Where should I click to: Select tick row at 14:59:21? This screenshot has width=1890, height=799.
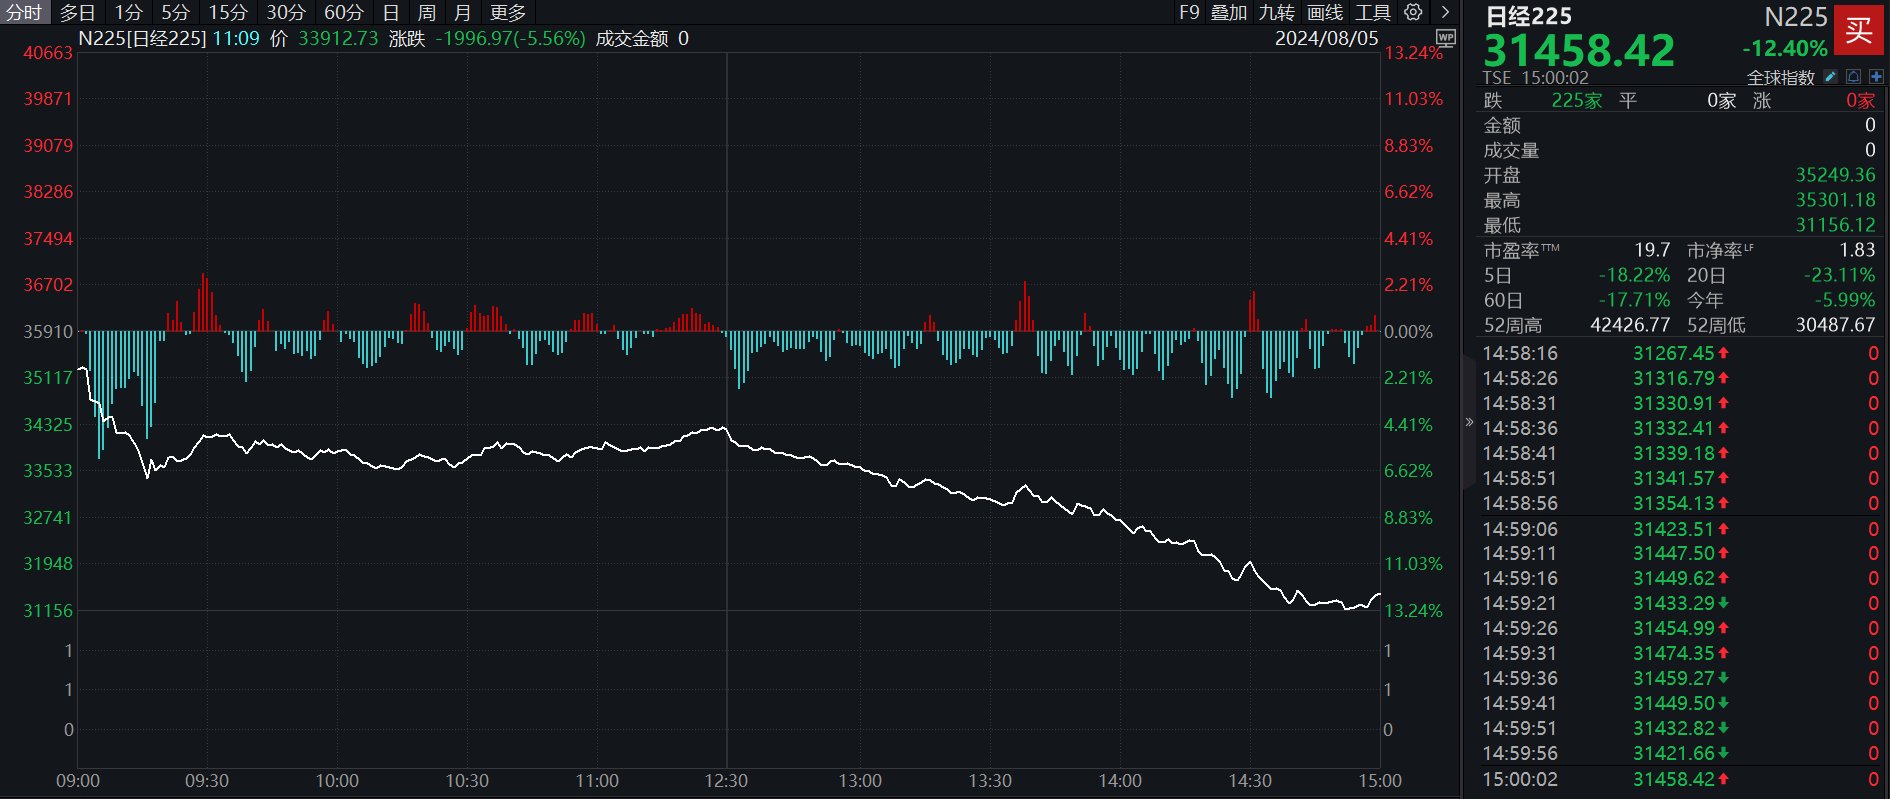[1680, 603]
